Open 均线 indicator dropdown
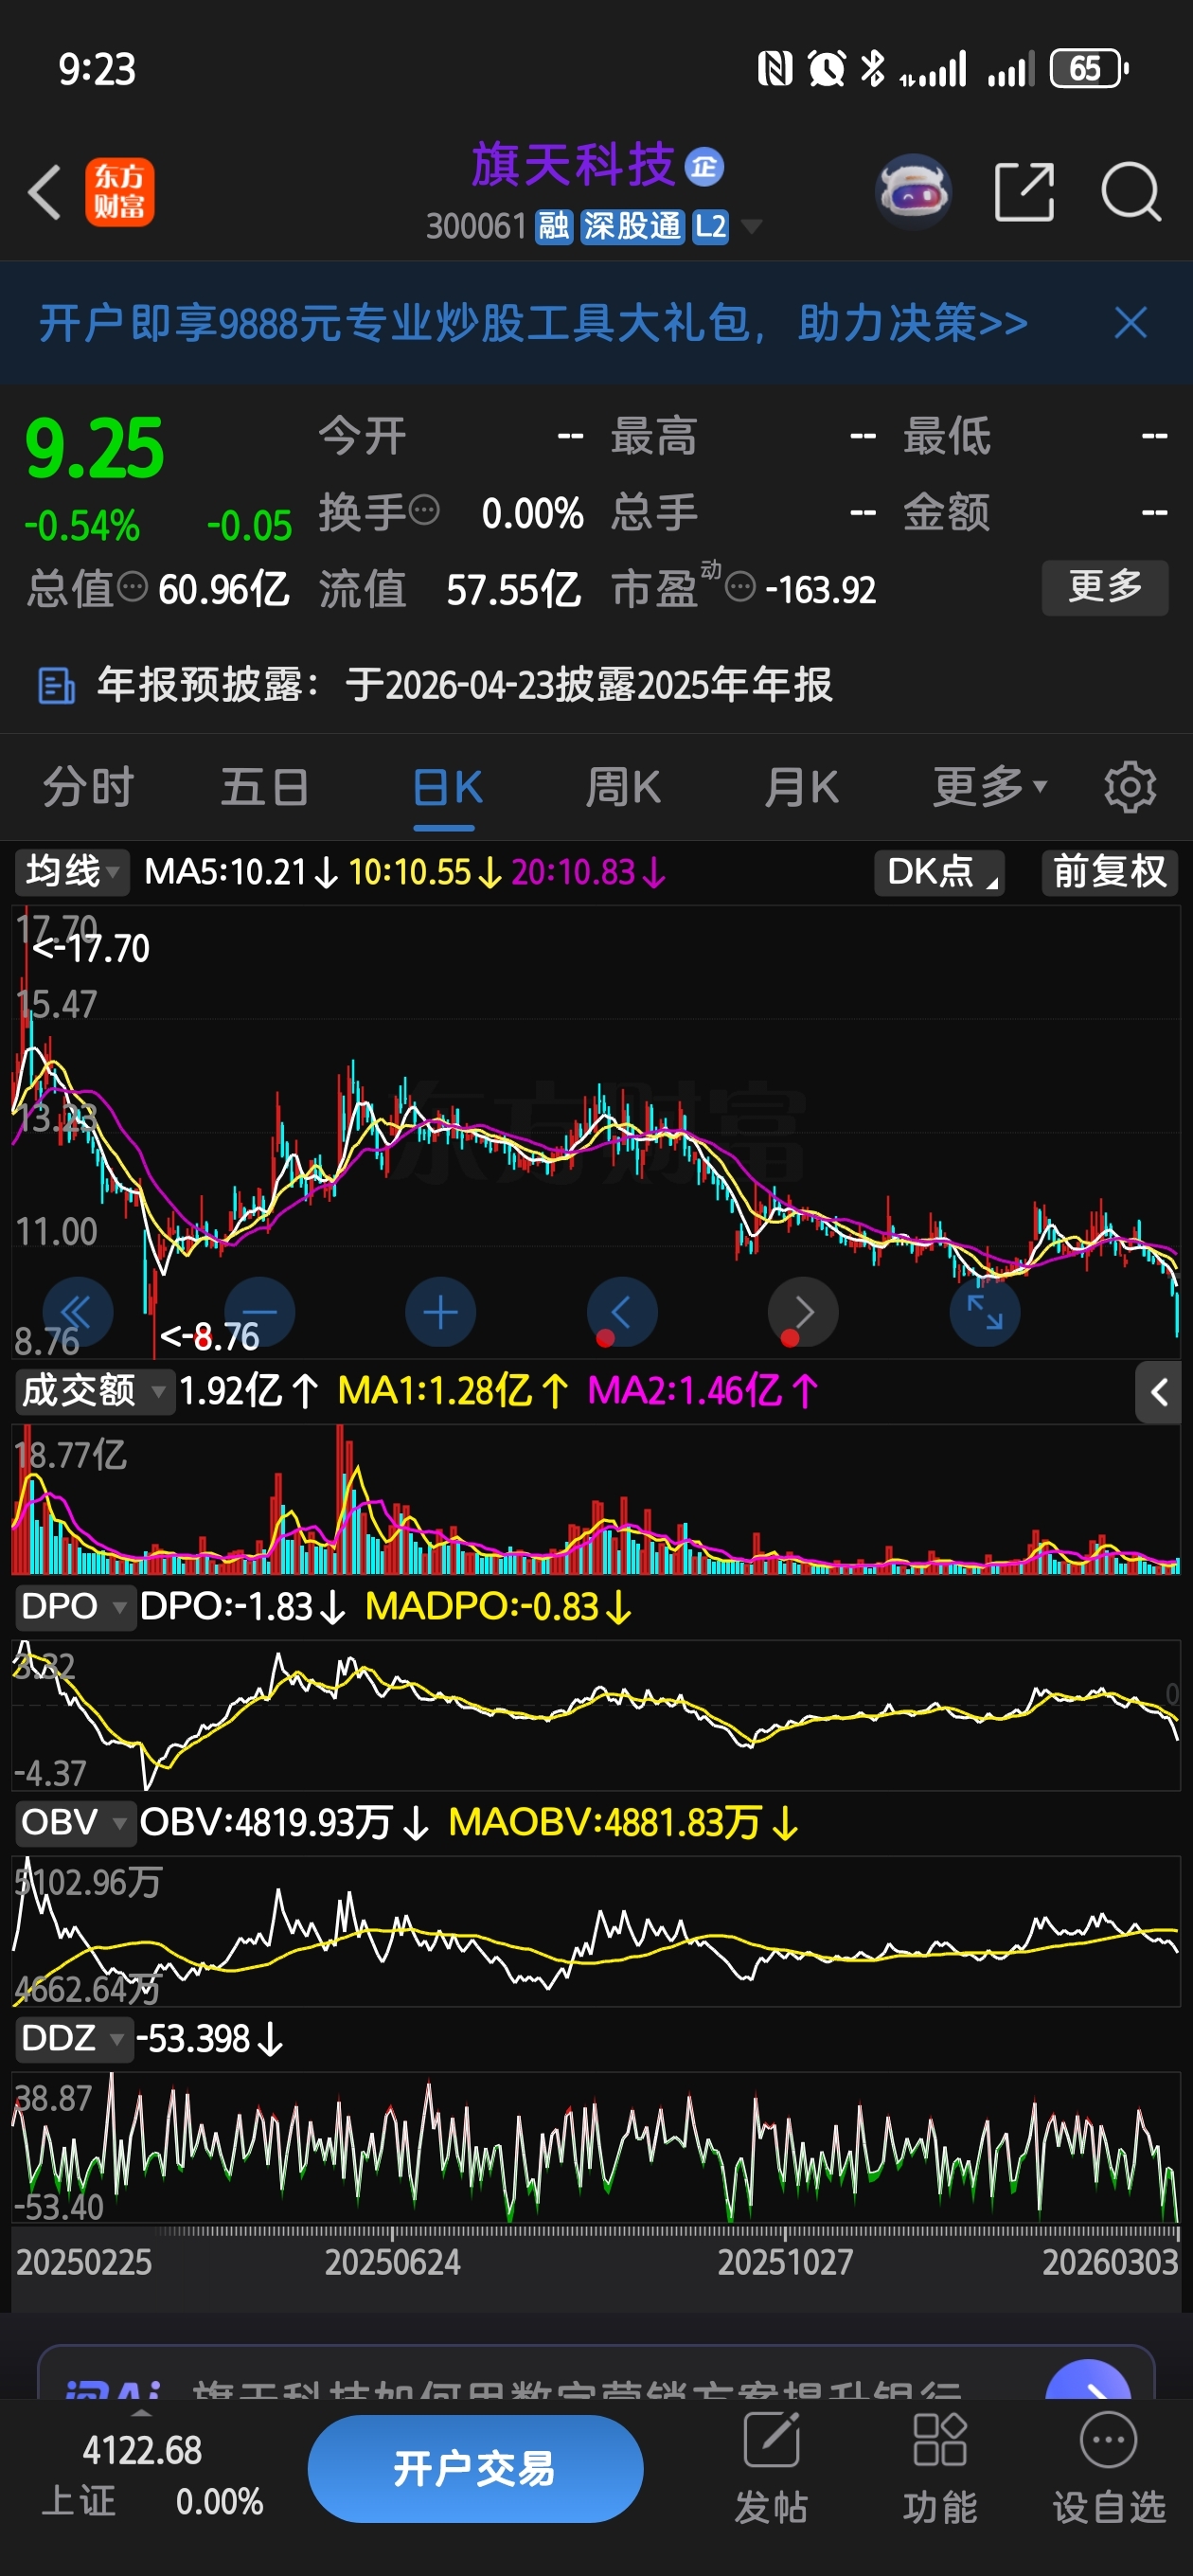This screenshot has width=1193, height=2576. click(72, 872)
